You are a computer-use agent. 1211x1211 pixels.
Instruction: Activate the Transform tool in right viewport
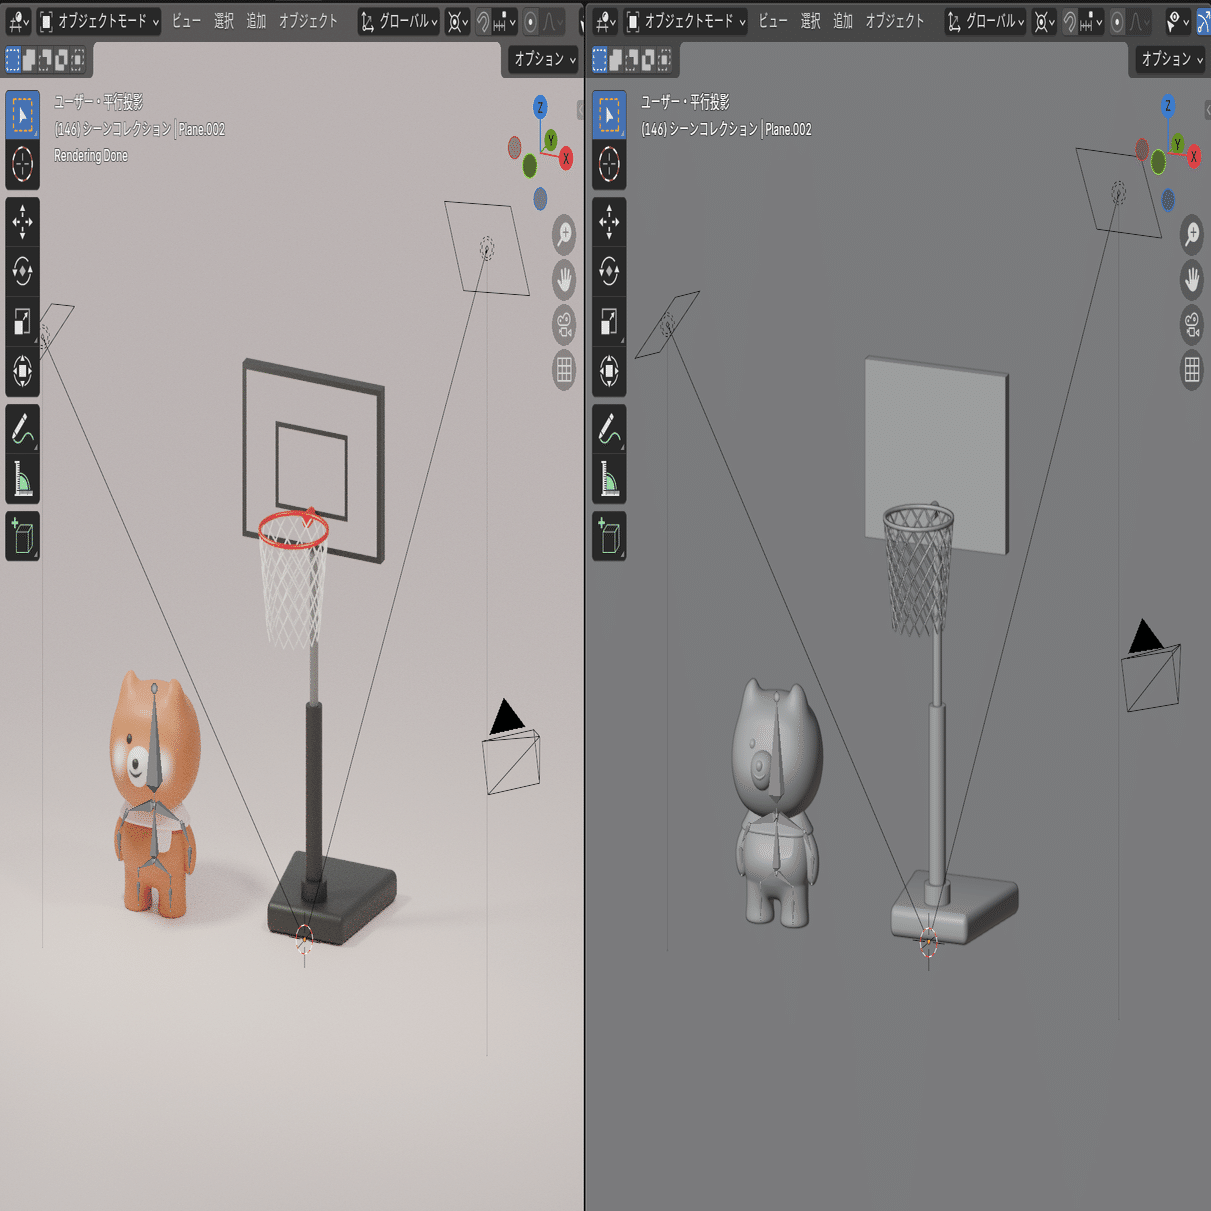coord(609,372)
